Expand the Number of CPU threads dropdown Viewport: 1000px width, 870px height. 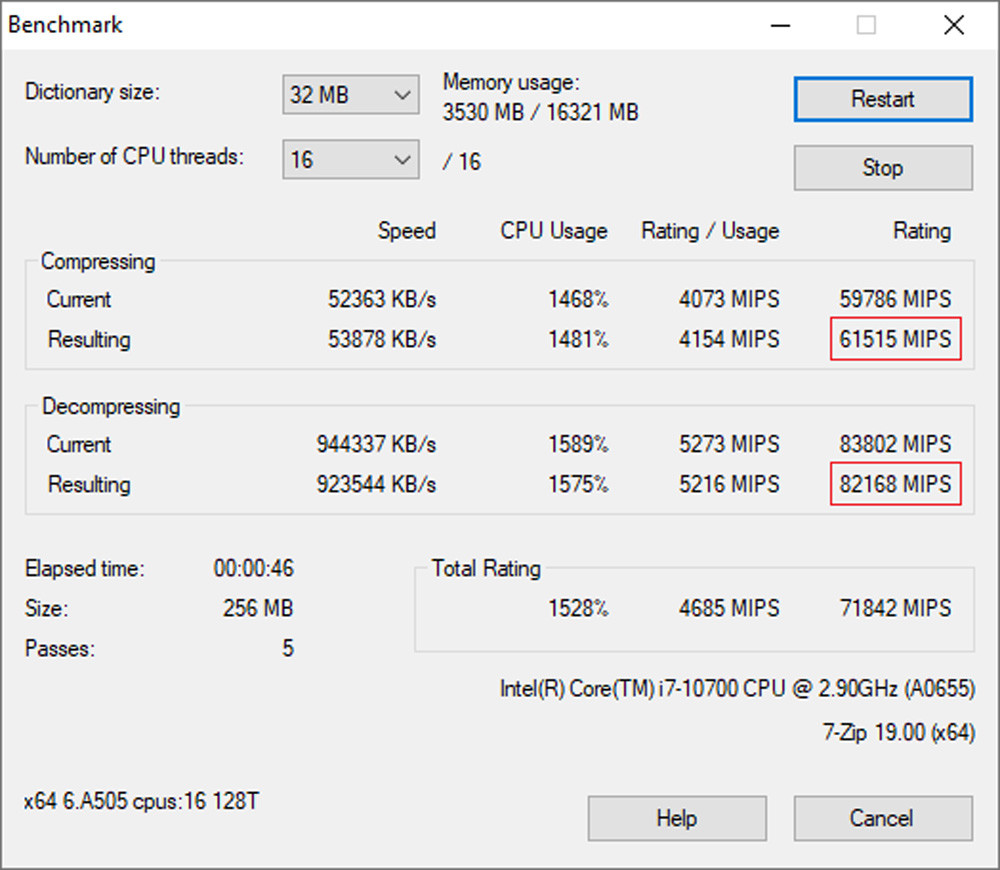(x=349, y=160)
